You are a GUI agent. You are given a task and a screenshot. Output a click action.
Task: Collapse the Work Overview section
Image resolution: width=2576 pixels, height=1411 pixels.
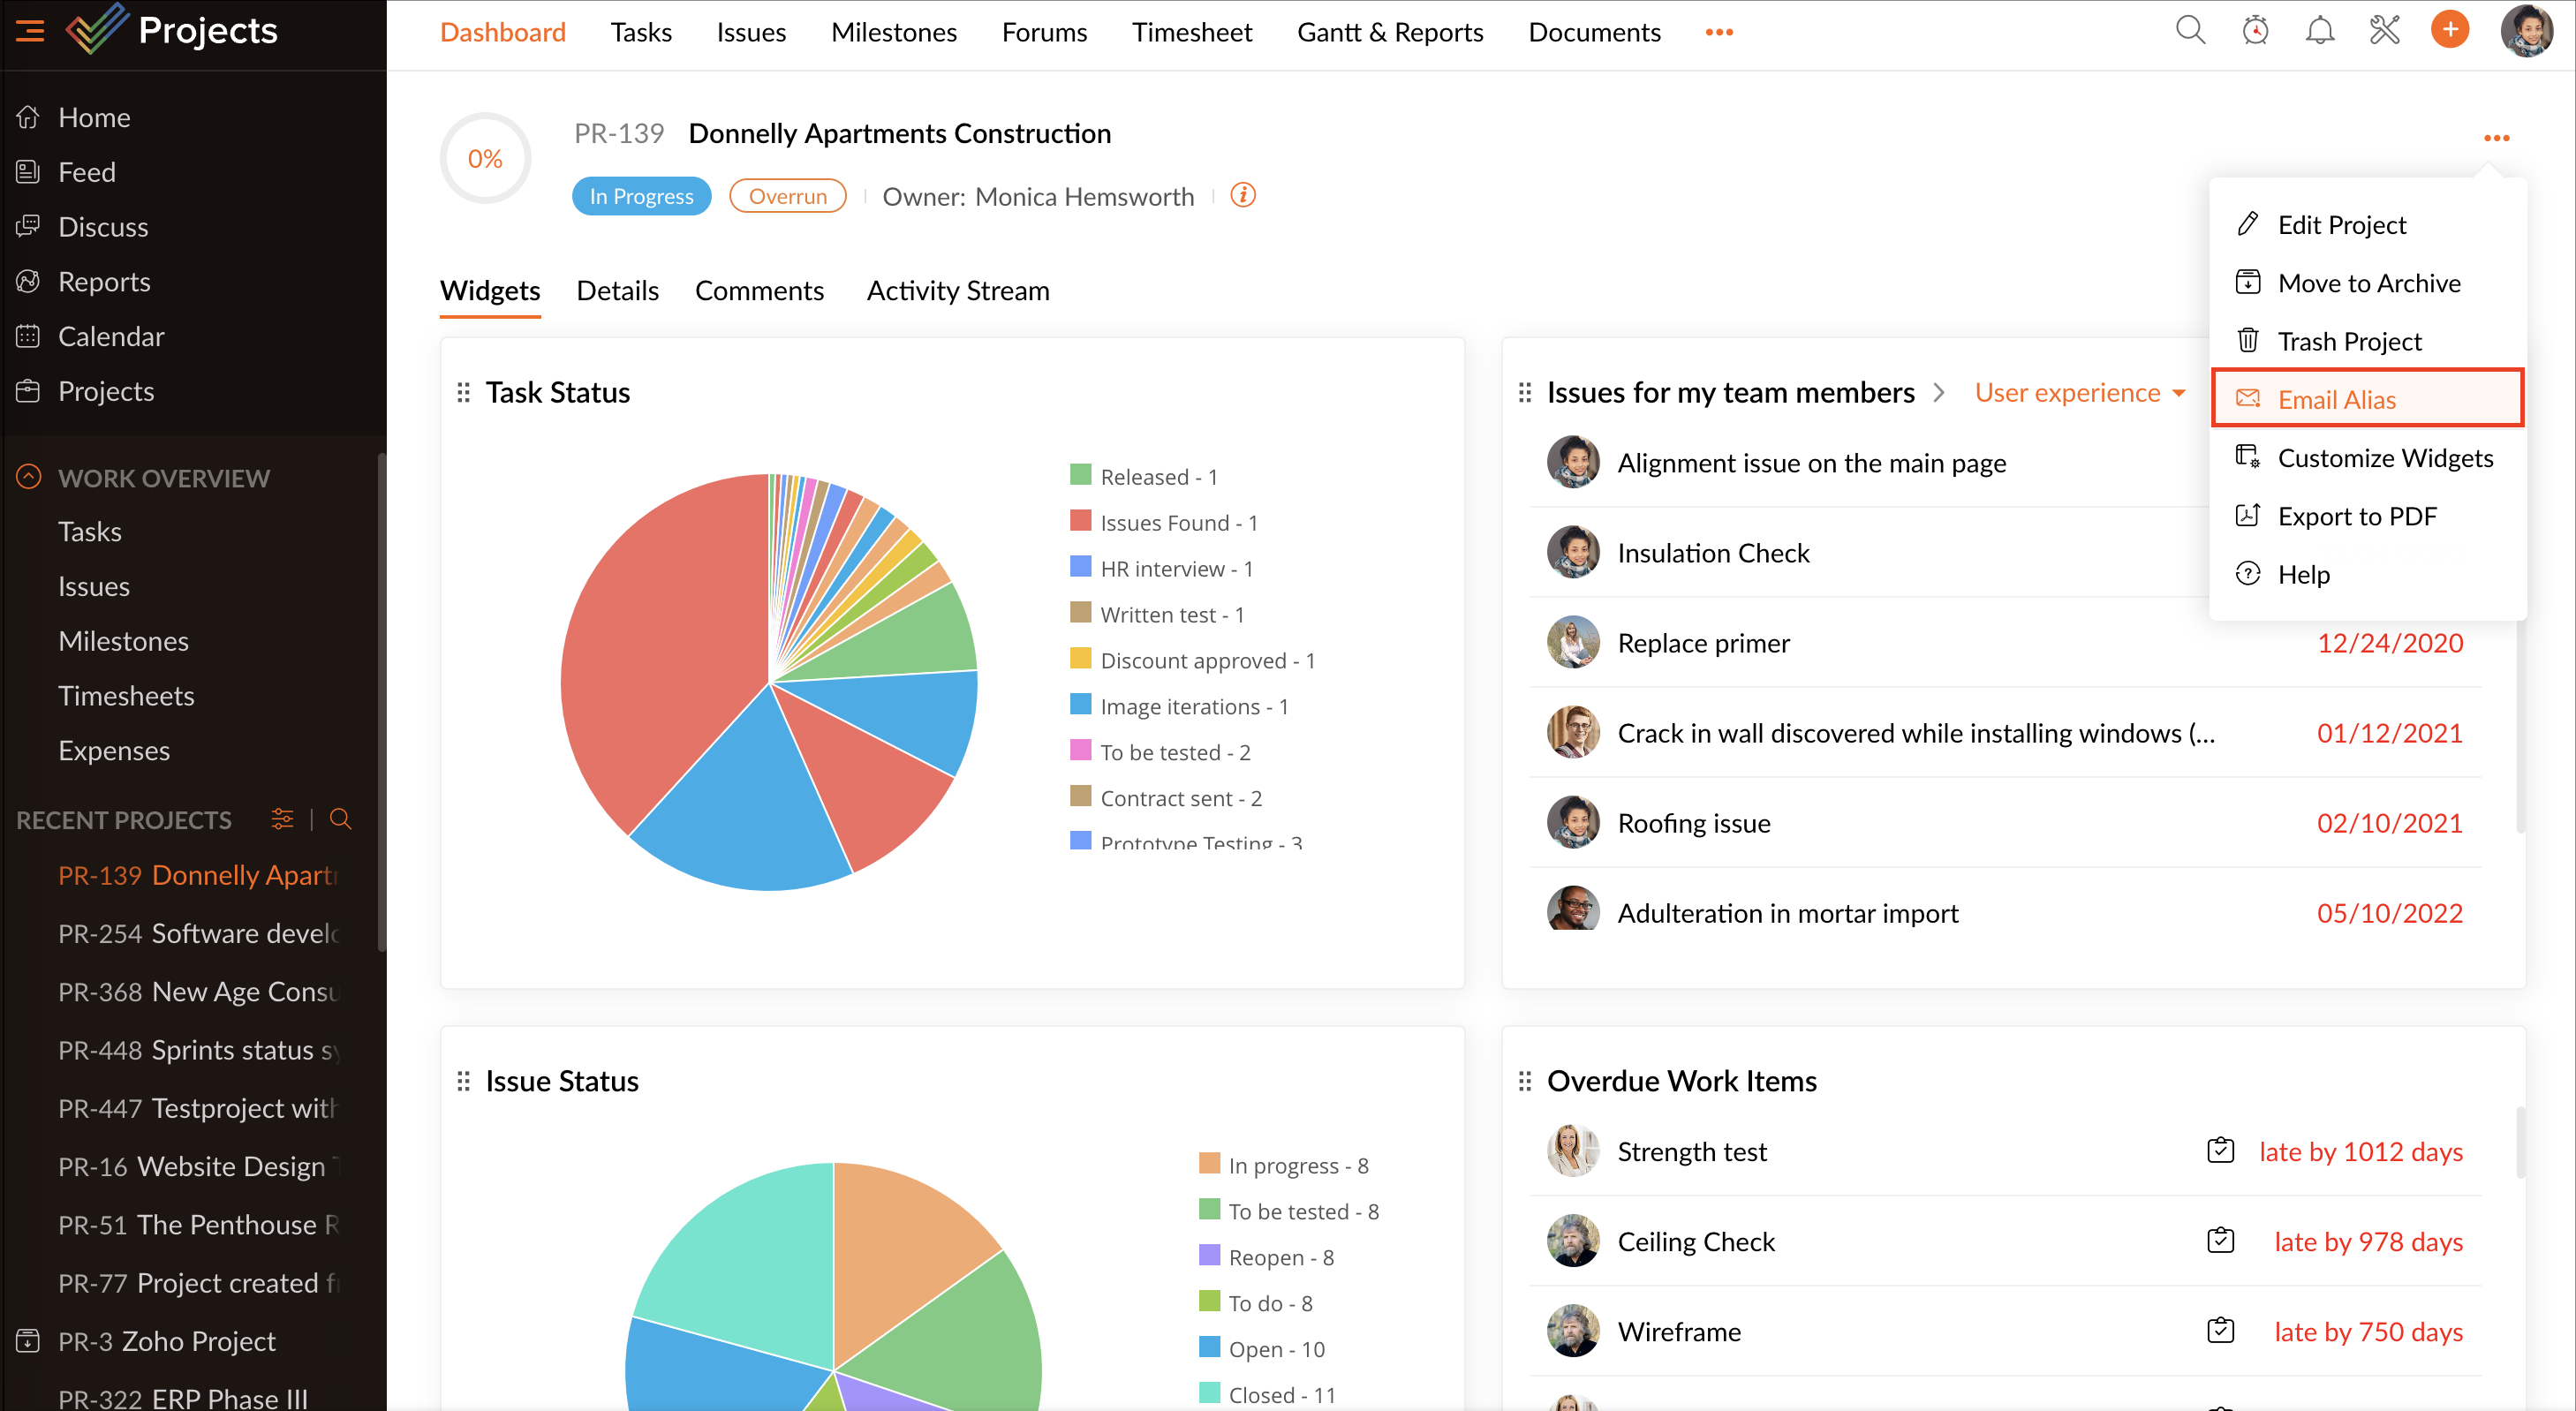click(x=29, y=477)
